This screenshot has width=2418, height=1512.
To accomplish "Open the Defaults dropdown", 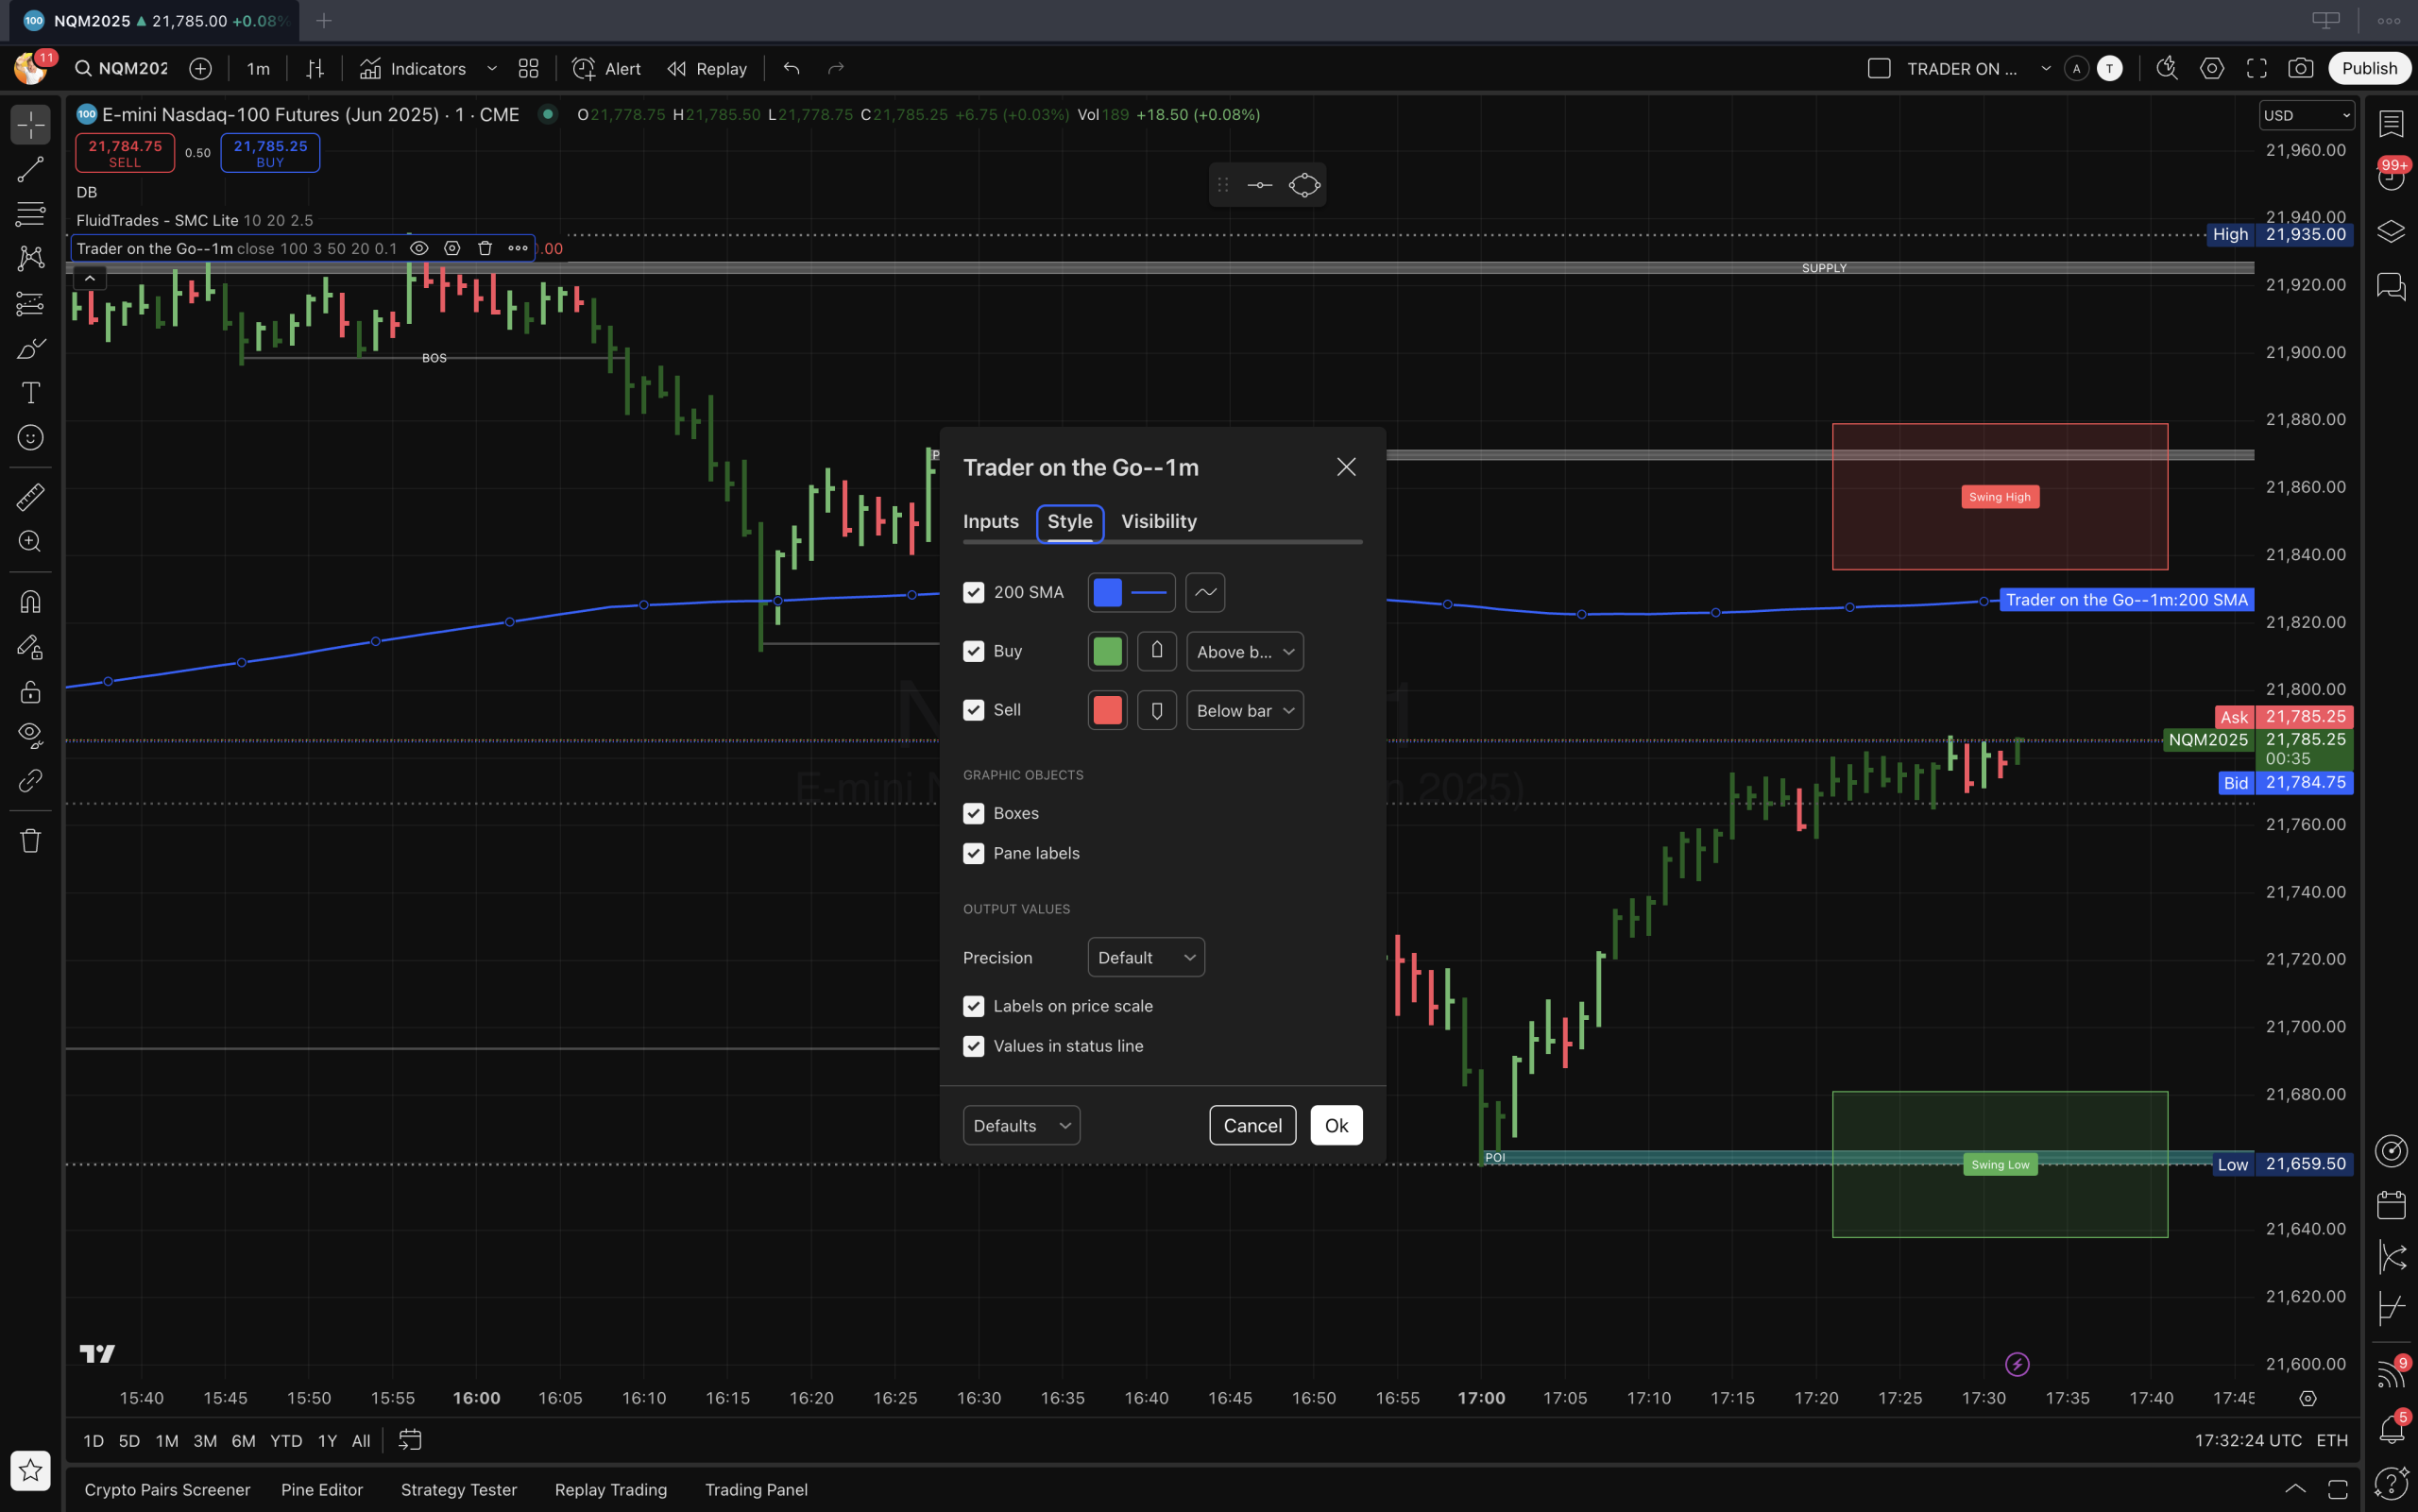I will coord(1021,1125).
